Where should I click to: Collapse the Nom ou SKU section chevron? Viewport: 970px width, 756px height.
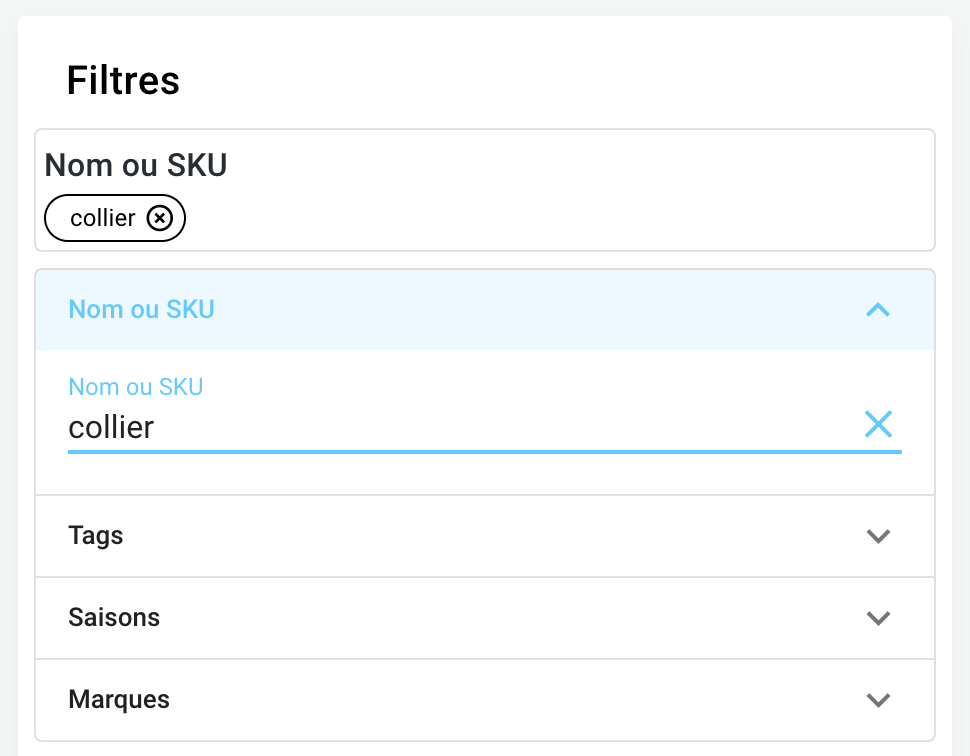click(x=878, y=310)
